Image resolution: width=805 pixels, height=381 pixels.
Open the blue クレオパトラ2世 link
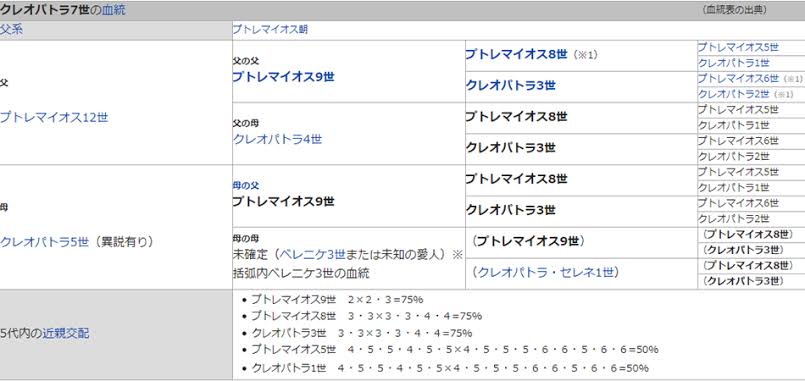(733, 94)
